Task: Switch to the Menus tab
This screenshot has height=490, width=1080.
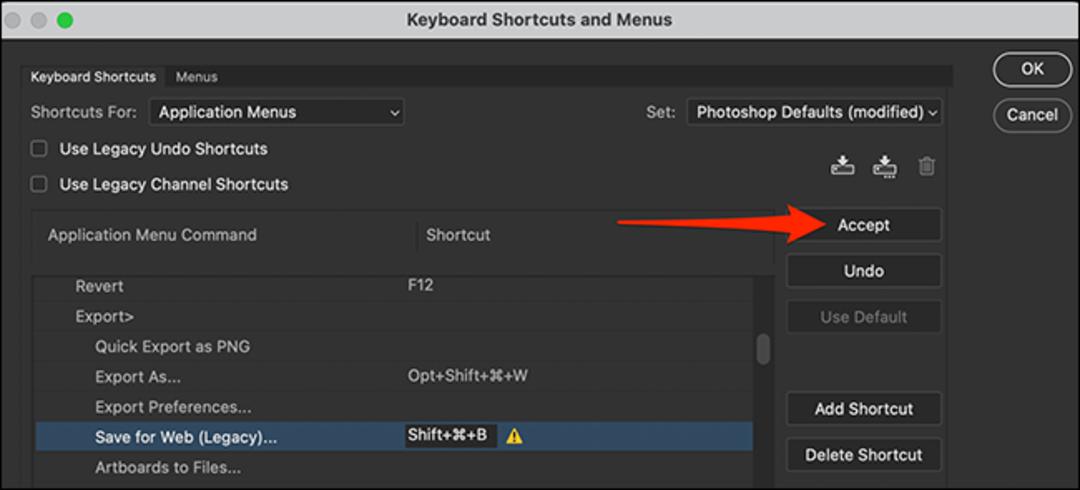Action: 196,77
